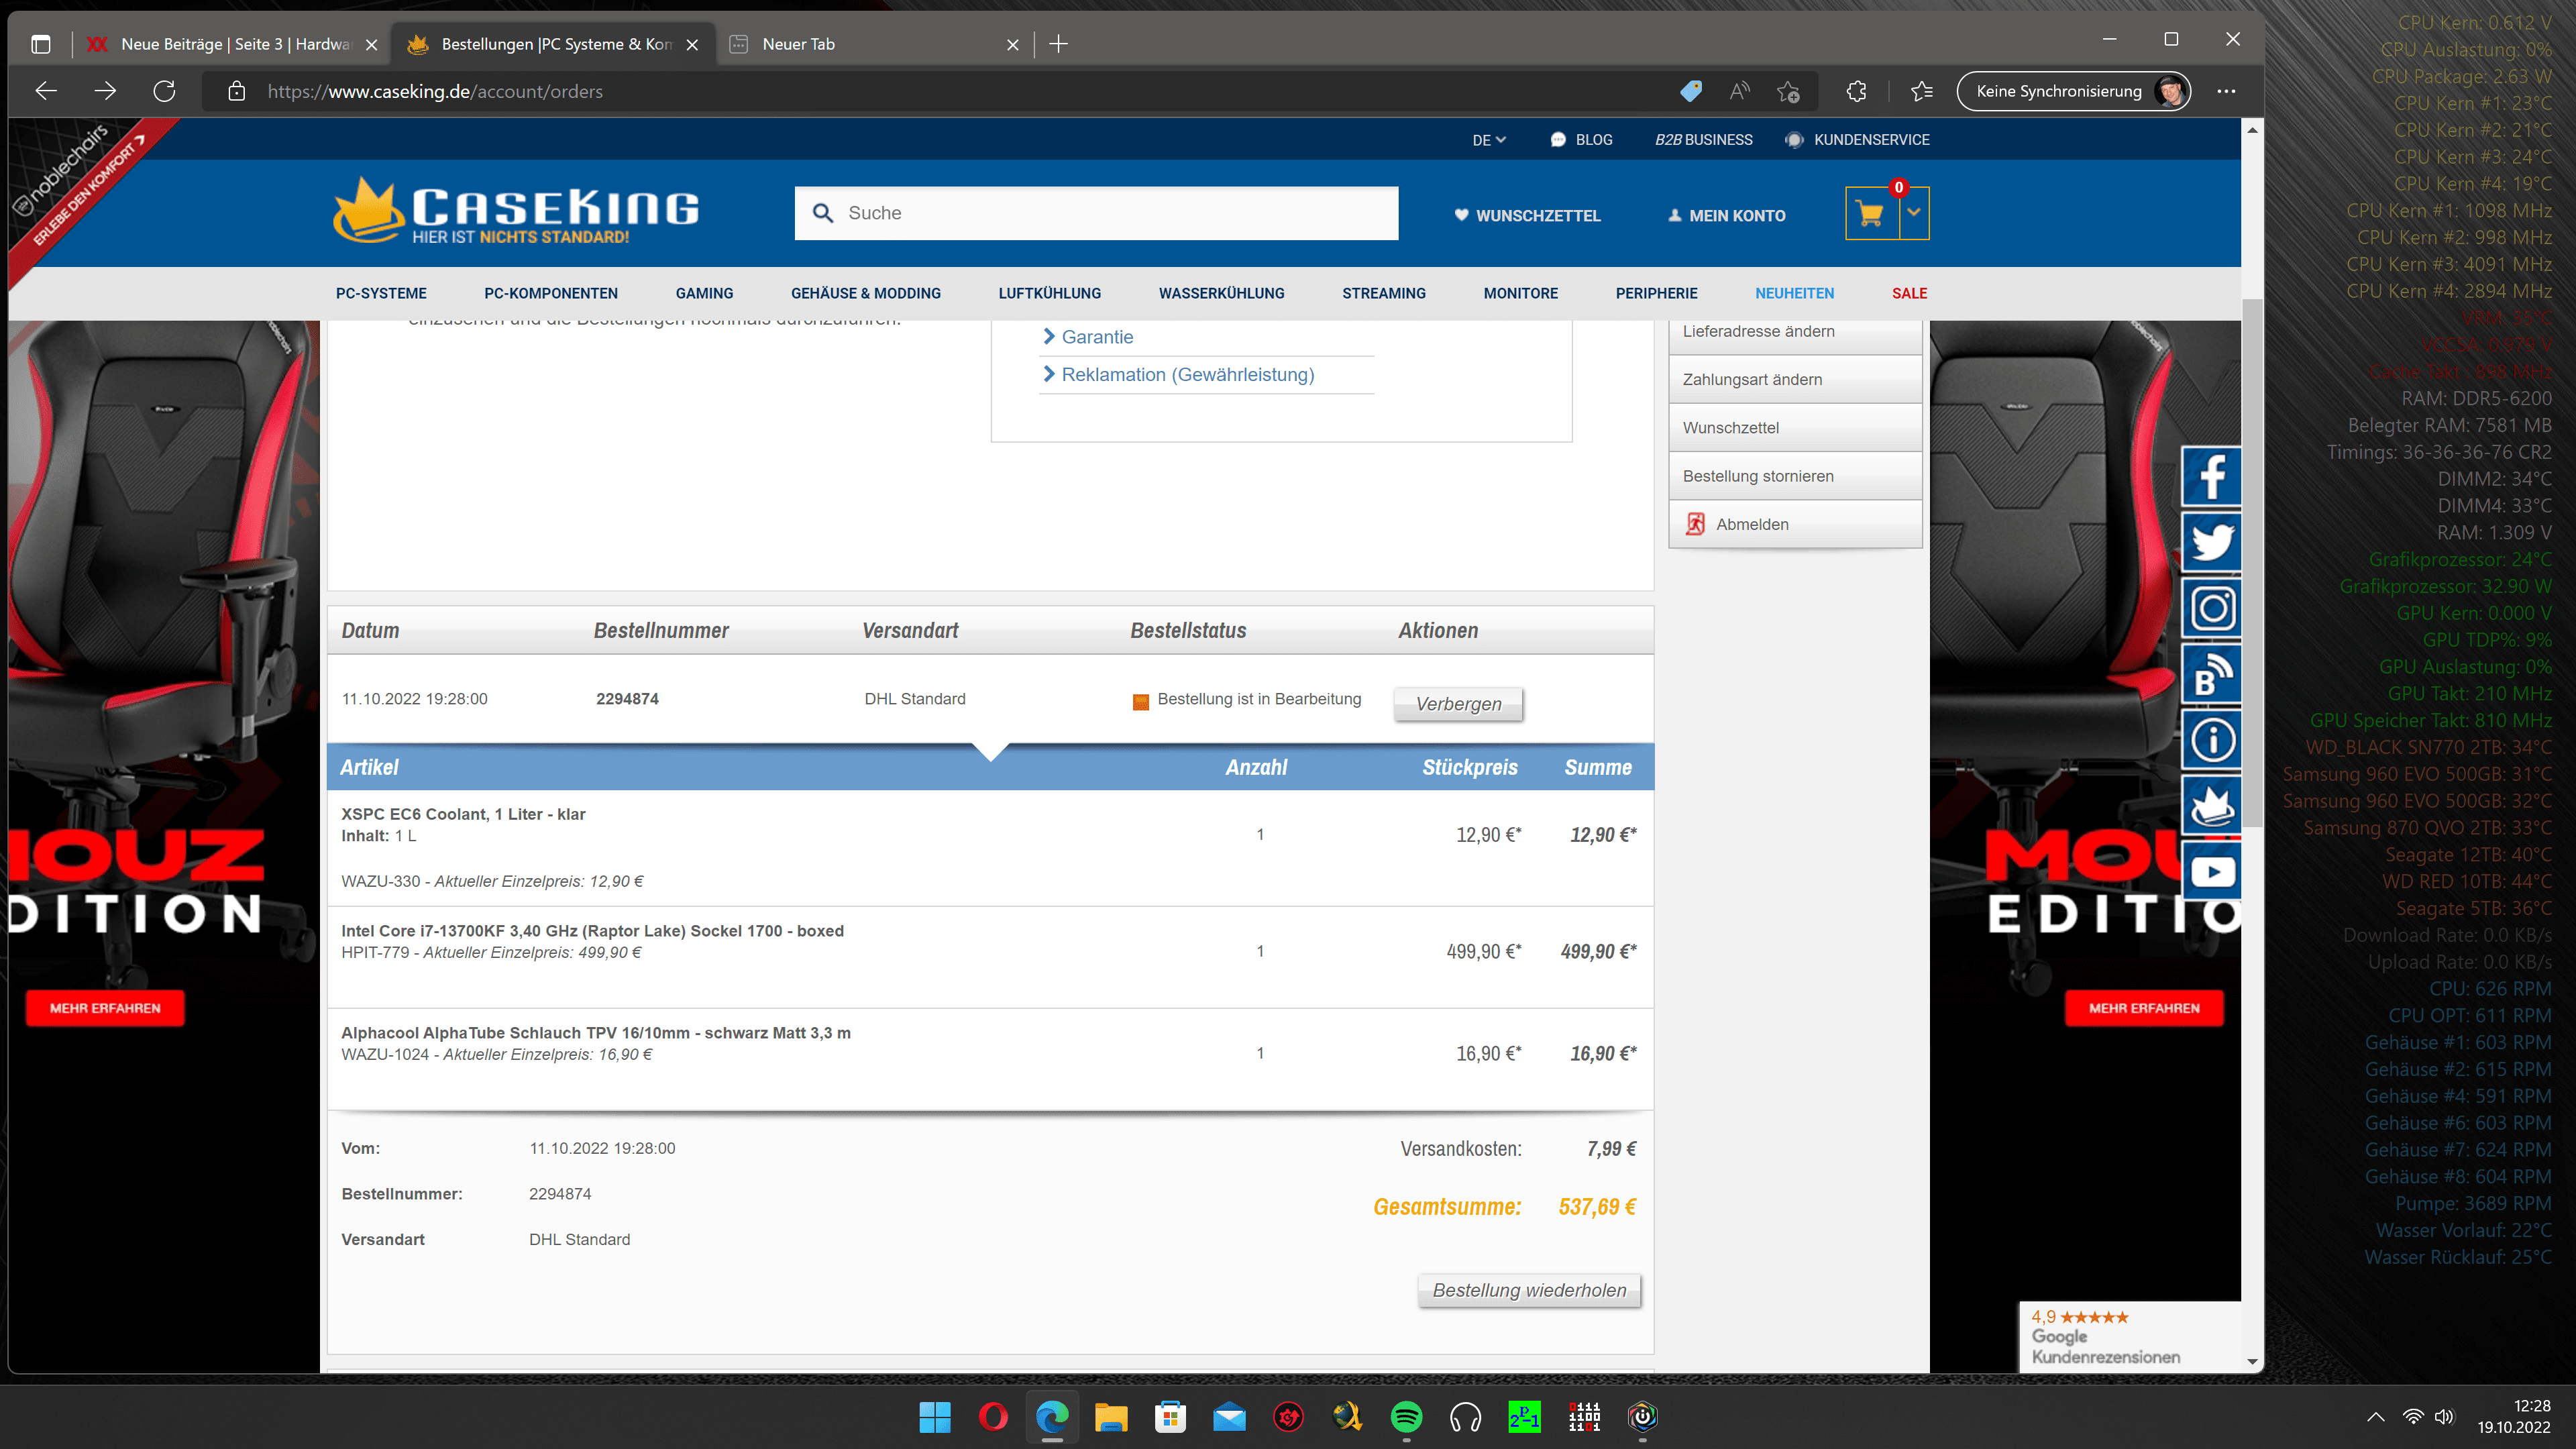Viewport: 2576px width, 1449px height.
Task: Open the favorites list icon
Action: point(1921,91)
